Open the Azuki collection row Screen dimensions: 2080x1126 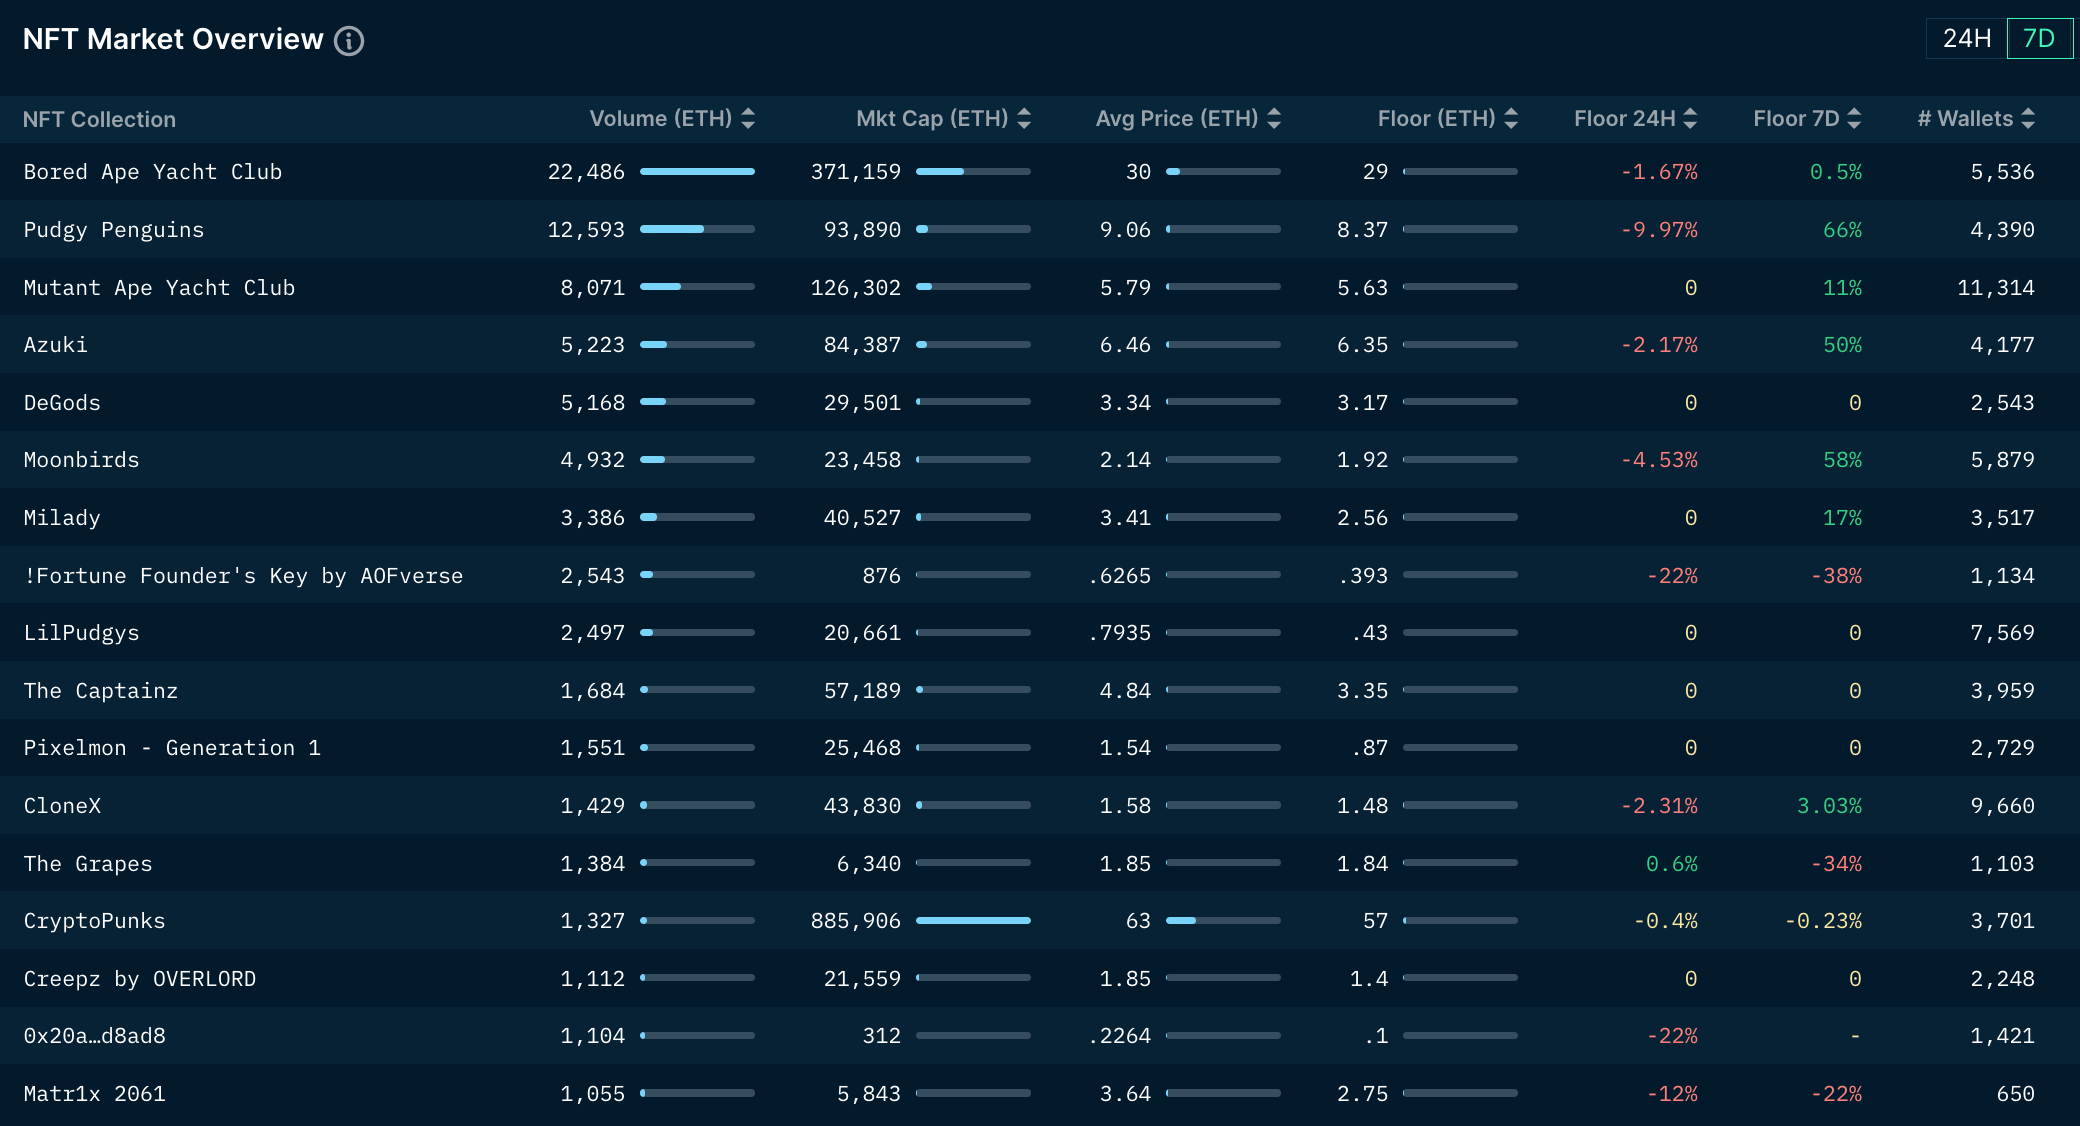coord(1040,345)
